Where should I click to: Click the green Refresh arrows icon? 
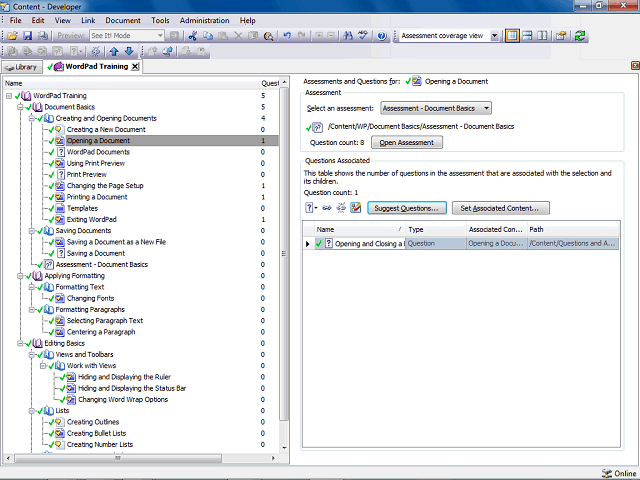pos(580,36)
